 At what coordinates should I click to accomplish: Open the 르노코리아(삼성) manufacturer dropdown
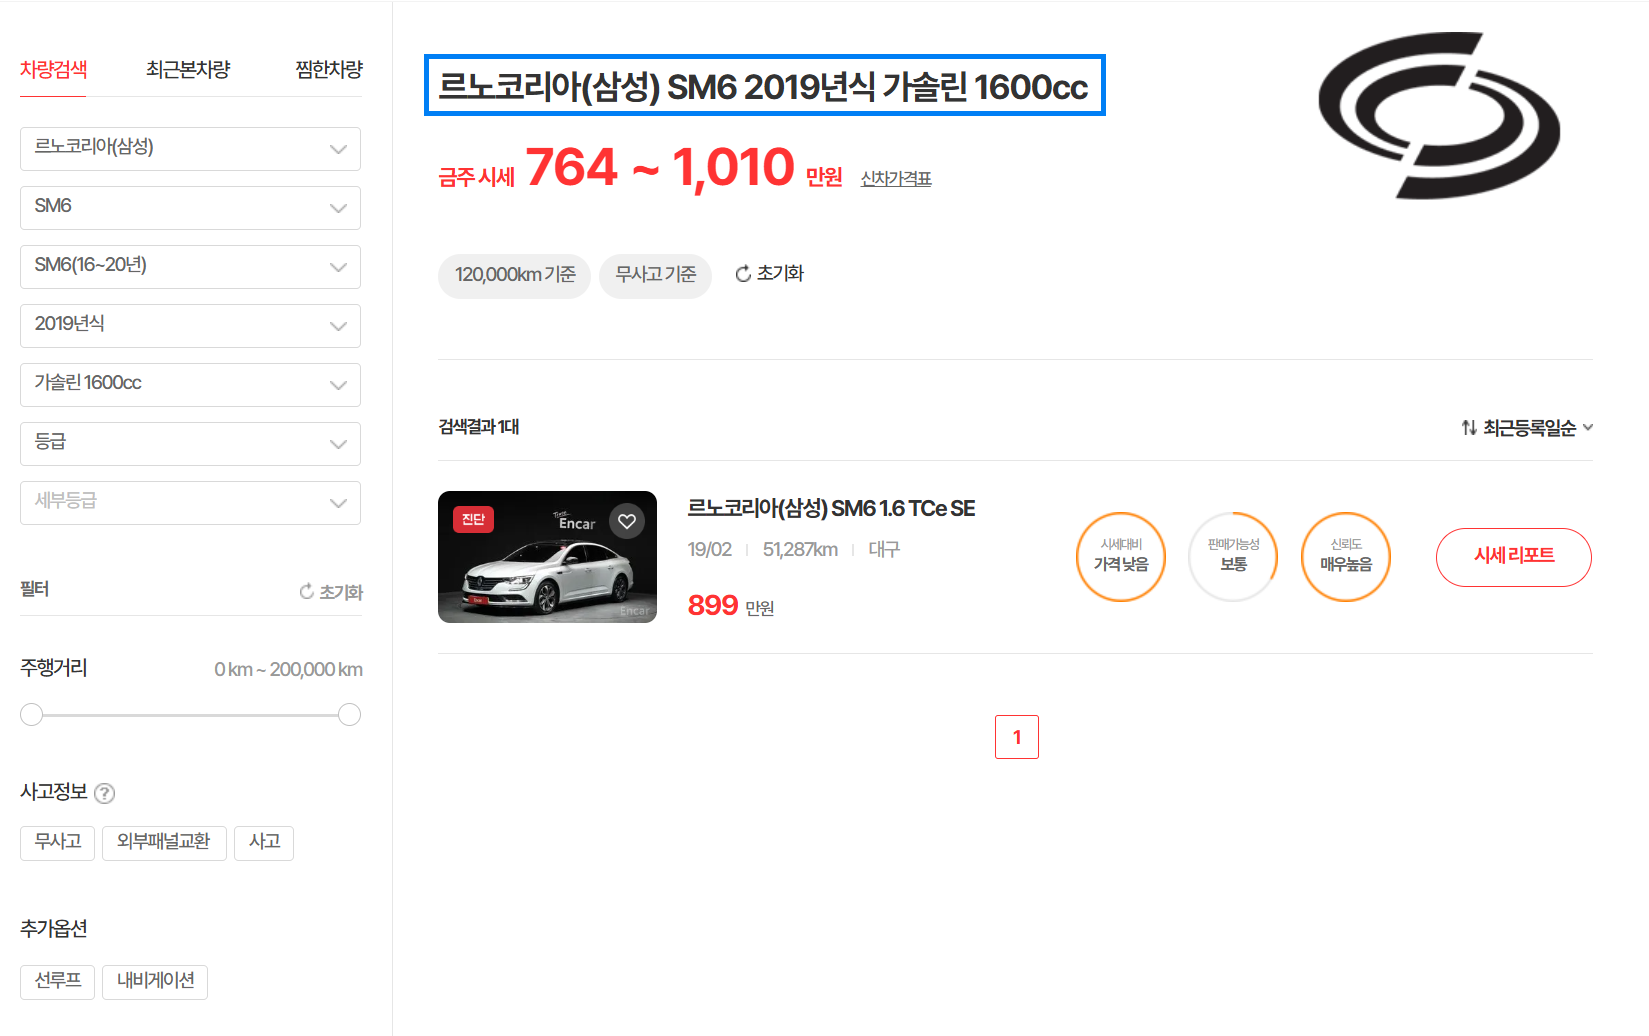190,148
